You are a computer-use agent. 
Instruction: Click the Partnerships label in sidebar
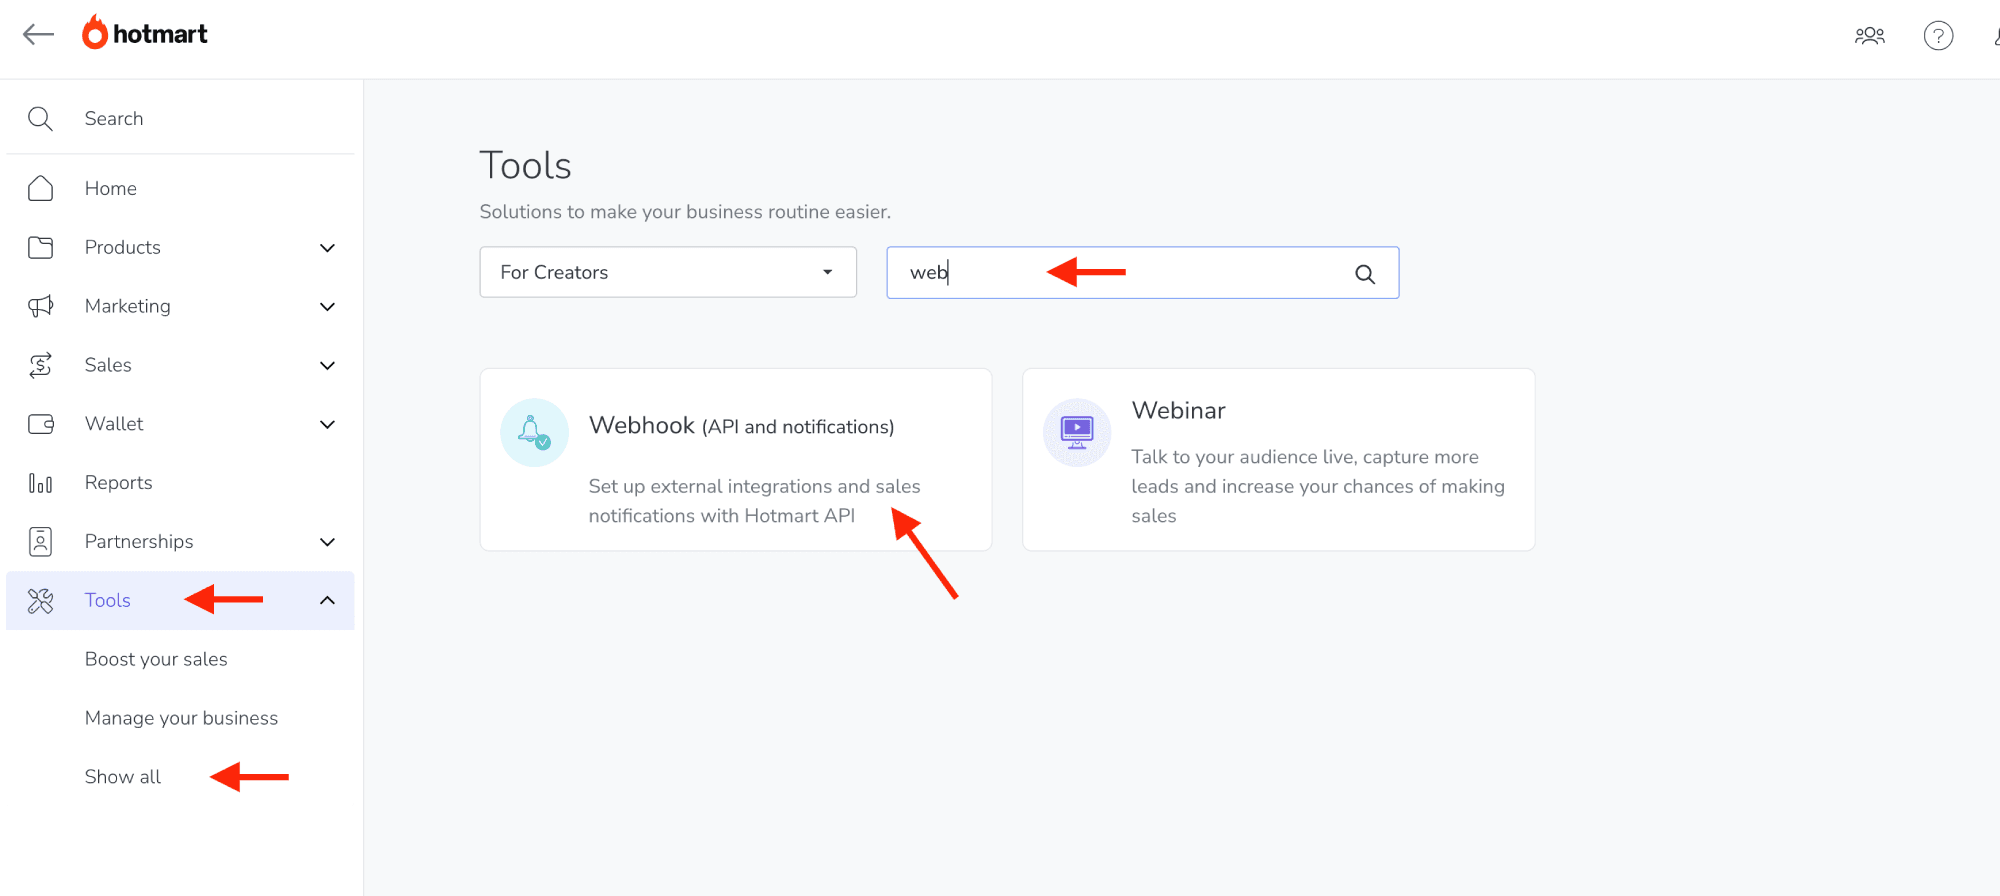pos(139,542)
